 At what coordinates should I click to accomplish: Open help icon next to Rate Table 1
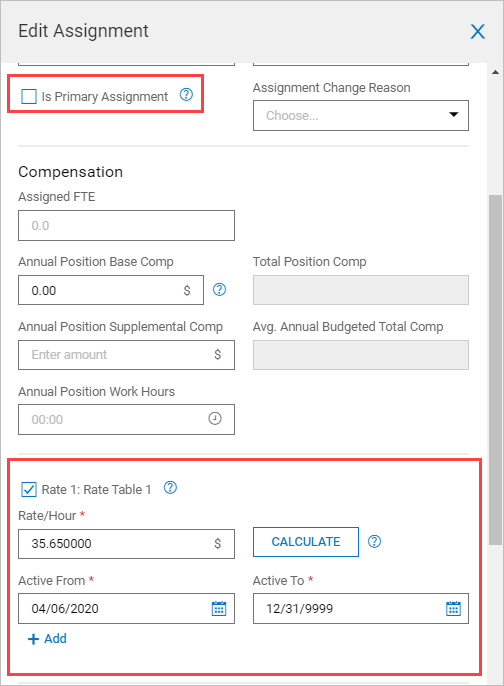pyautogui.click(x=170, y=487)
